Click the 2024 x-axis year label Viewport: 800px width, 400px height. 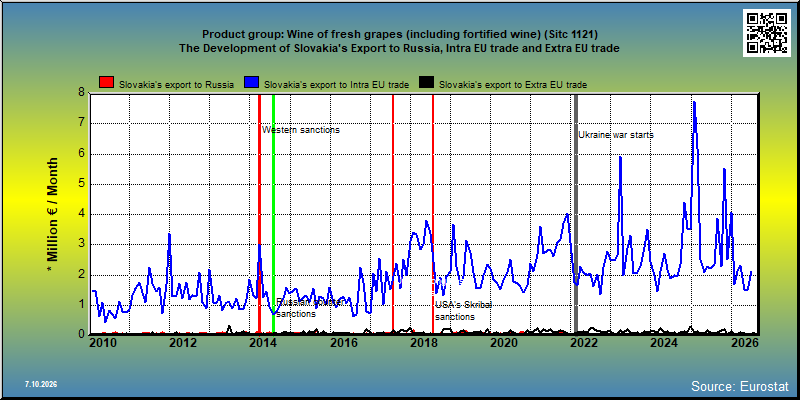tap(663, 342)
